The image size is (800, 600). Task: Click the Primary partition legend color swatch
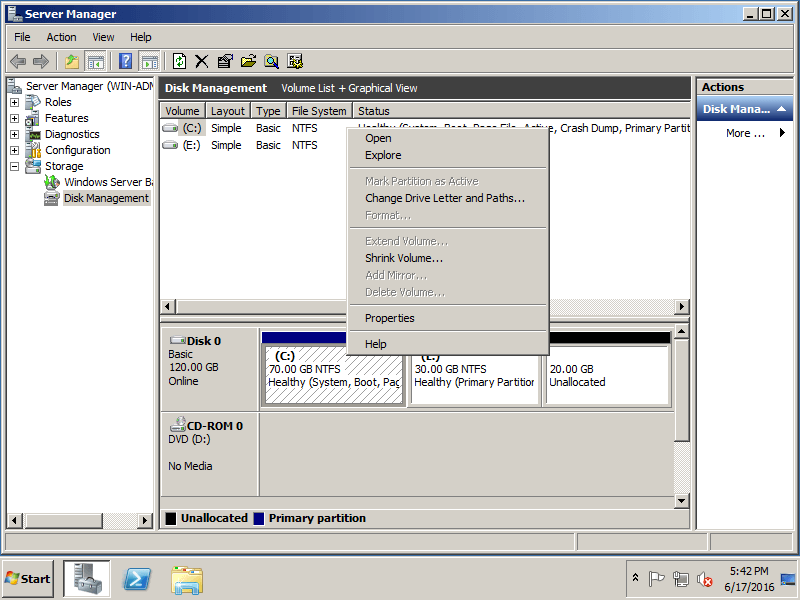pos(259,518)
